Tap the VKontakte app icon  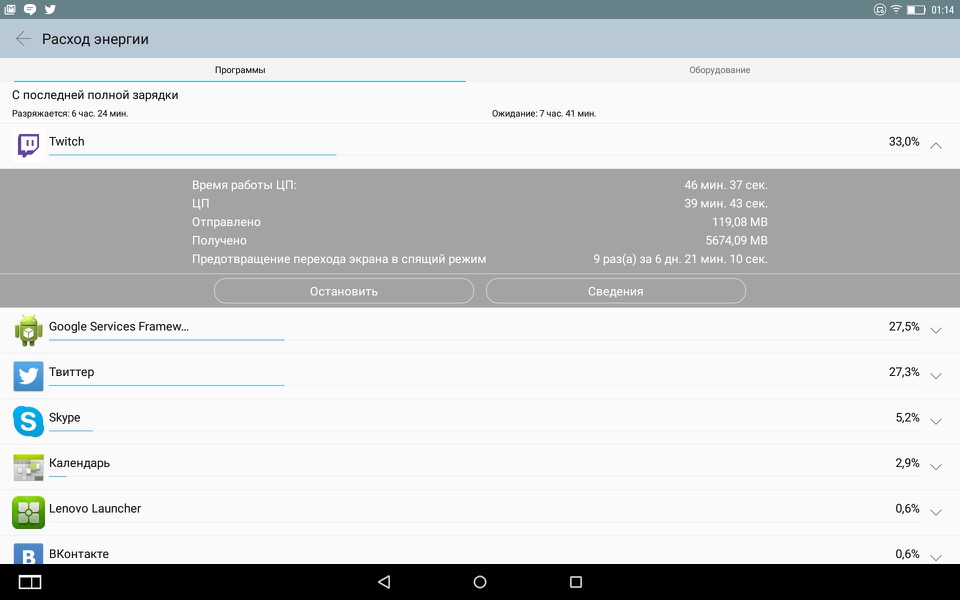point(28,554)
